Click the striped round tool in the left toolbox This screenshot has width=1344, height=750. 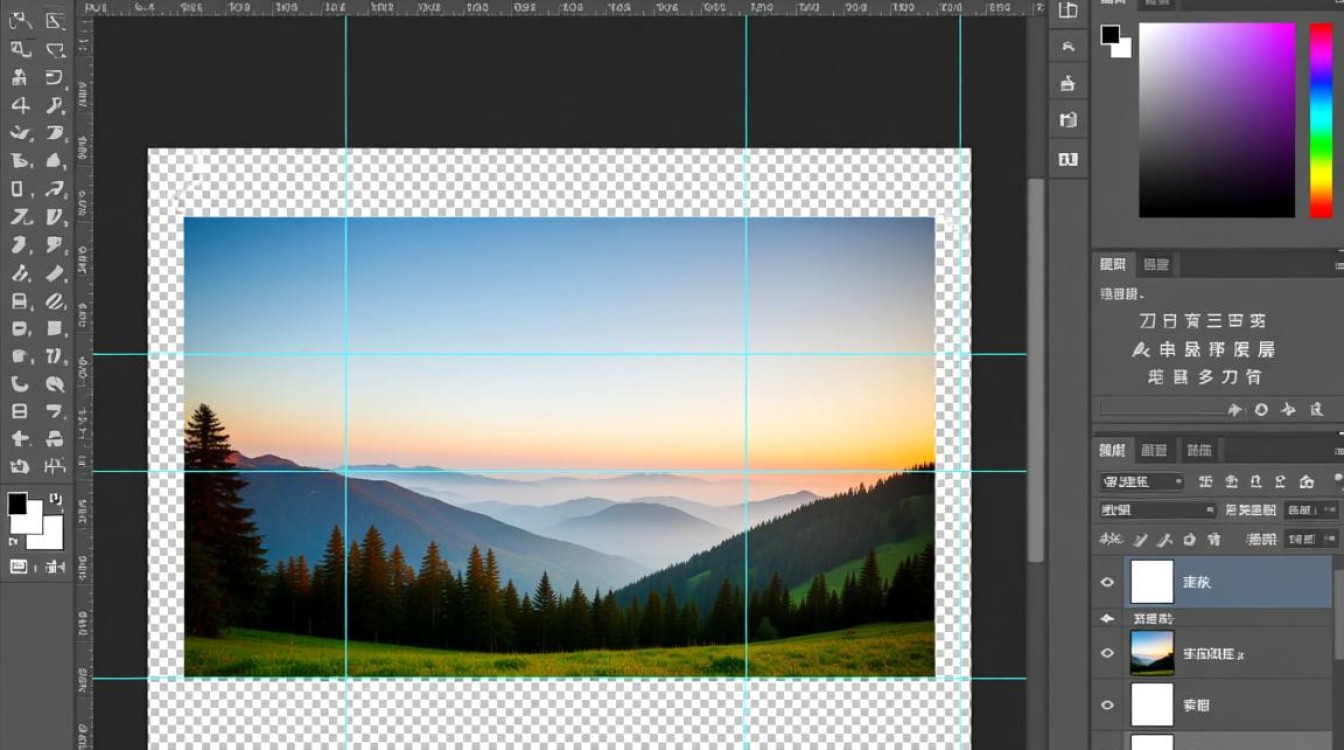pos(55,301)
